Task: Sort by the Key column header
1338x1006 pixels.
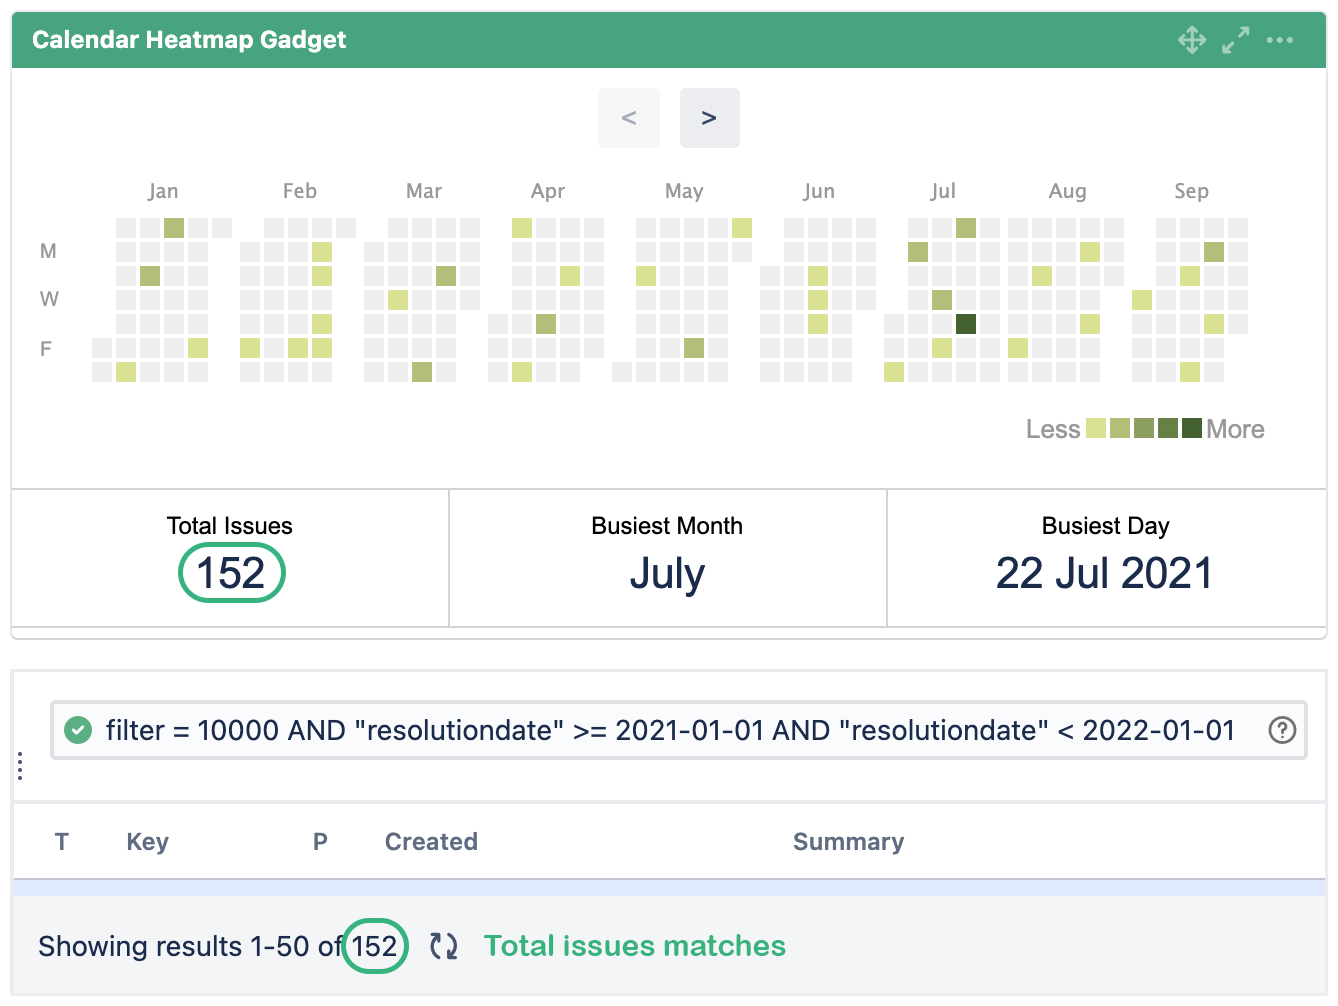Action: point(147,842)
